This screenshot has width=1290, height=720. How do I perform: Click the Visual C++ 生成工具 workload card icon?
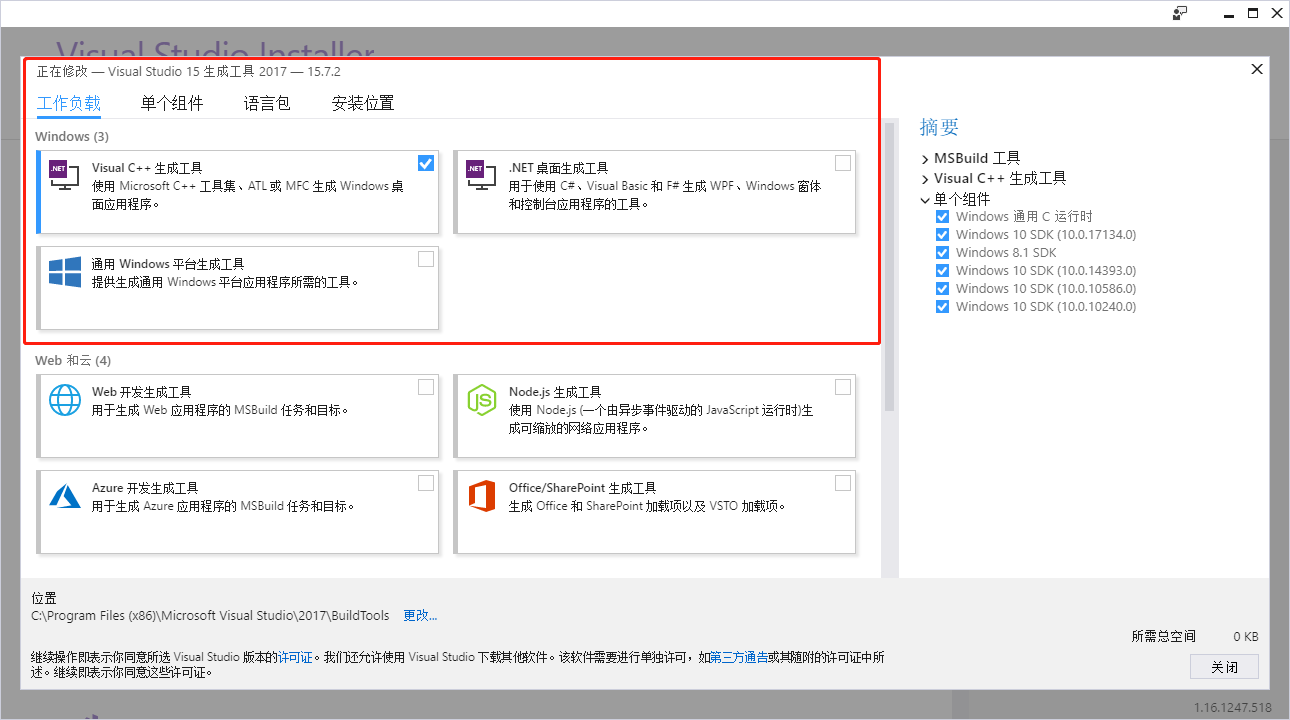click(64, 177)
